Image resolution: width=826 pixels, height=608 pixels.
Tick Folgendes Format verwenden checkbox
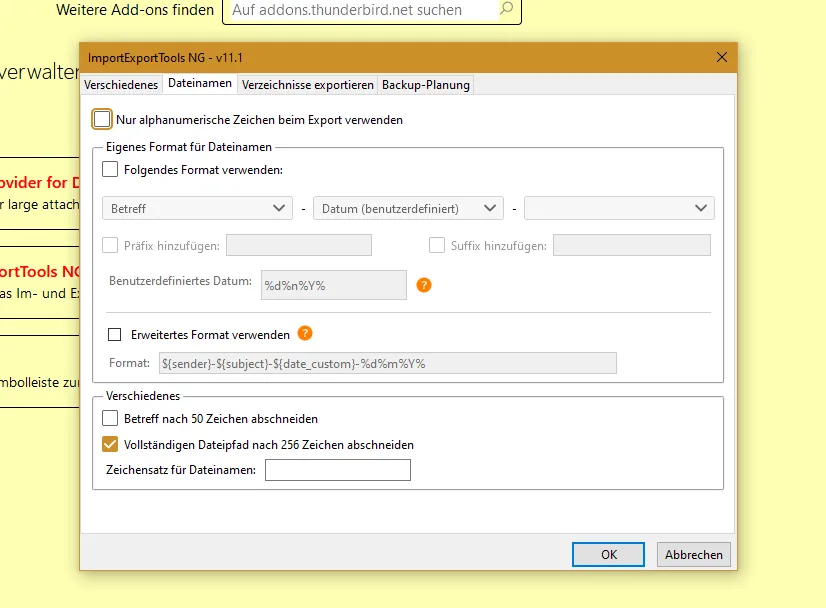coord(110,169)
